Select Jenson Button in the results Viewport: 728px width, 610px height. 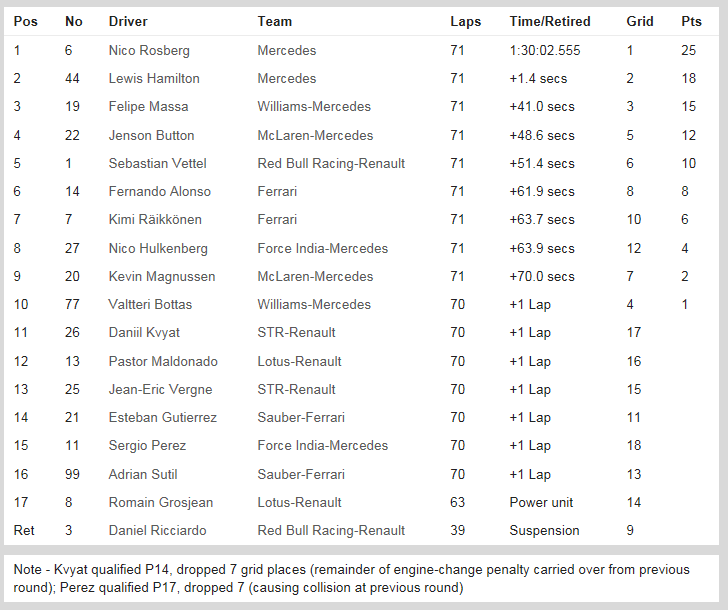pos(151,135)
